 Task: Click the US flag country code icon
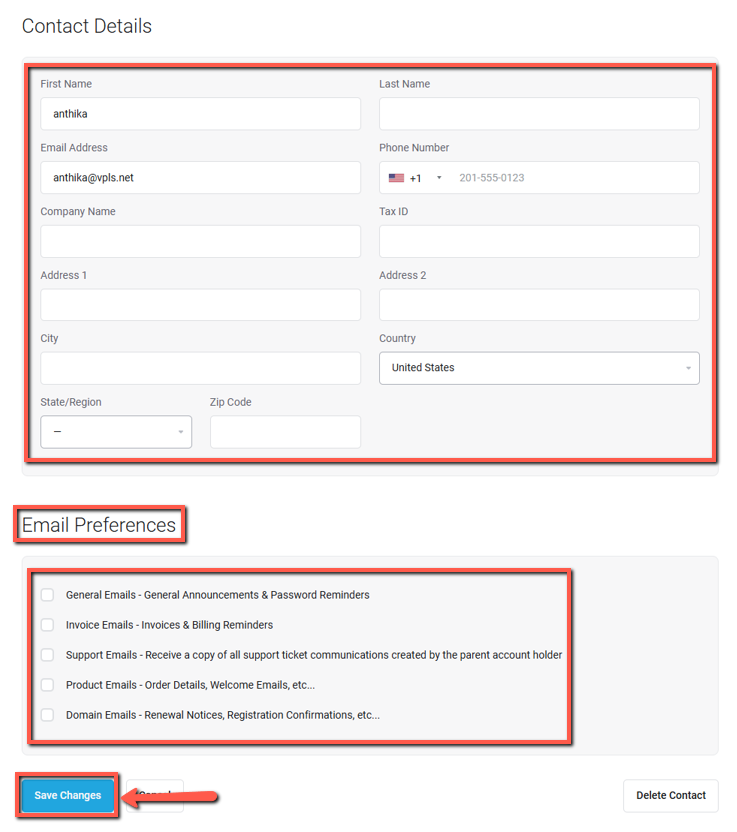point(396,178)
